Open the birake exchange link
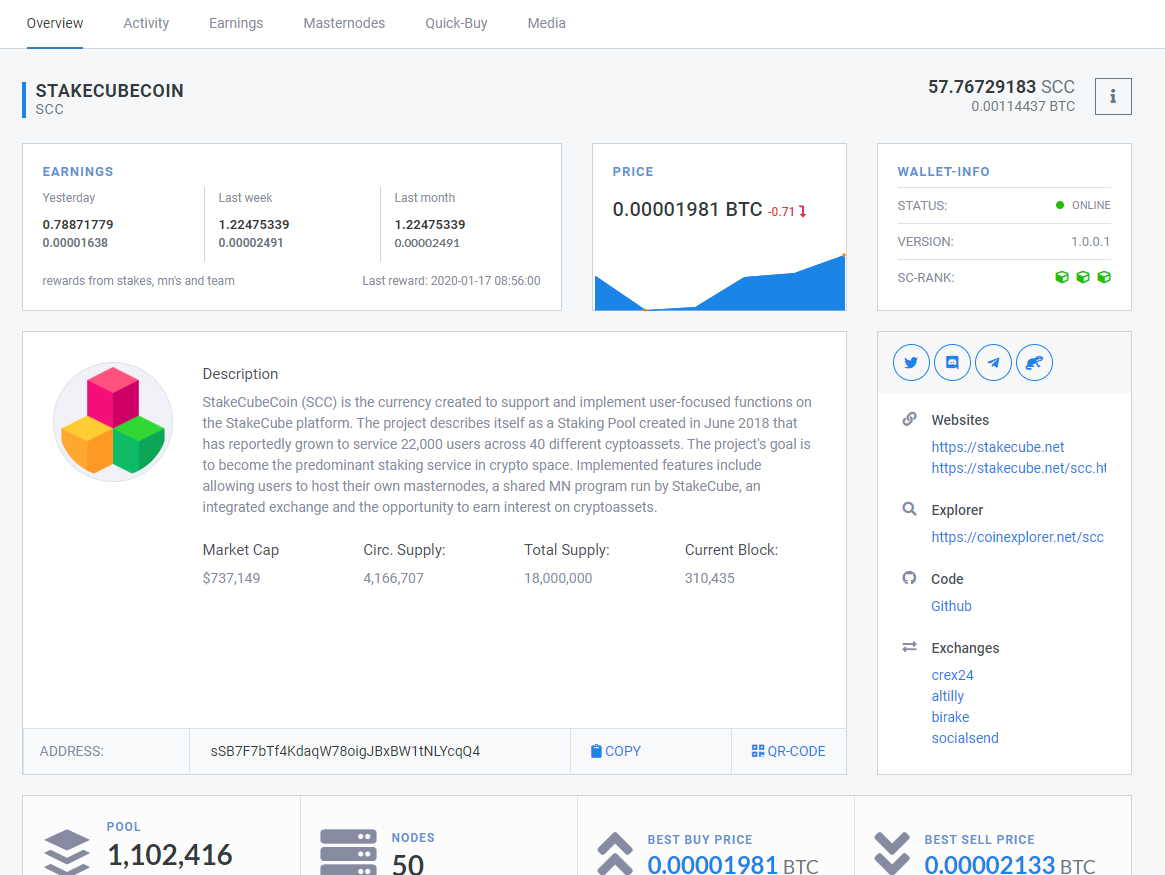This screenshot has width=1165, height=875. (950, 717)
